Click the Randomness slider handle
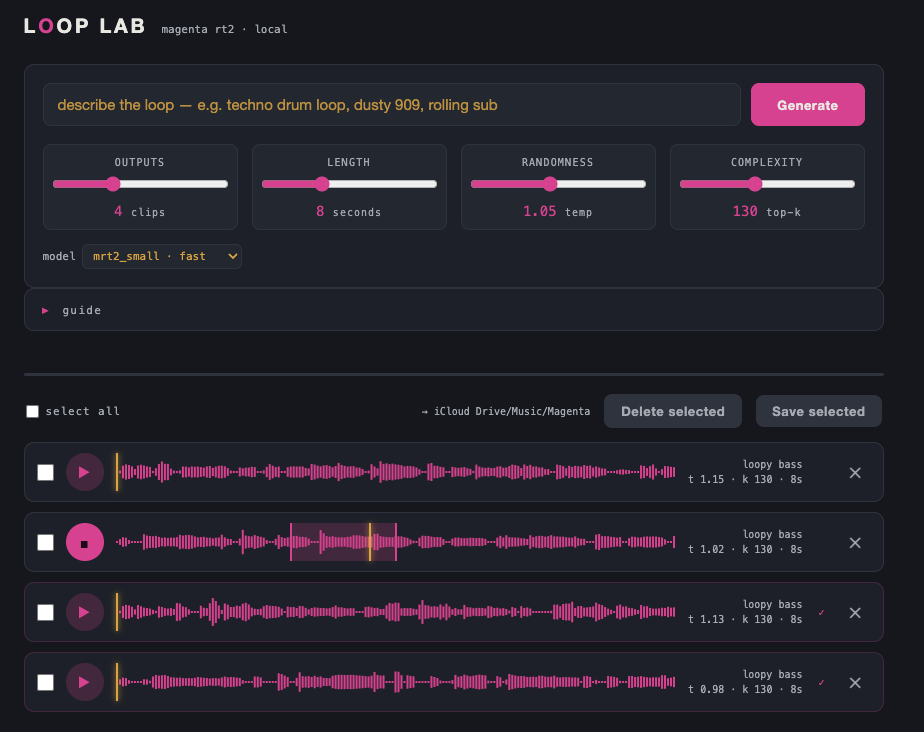924x732 pixels. click(550, 184)
